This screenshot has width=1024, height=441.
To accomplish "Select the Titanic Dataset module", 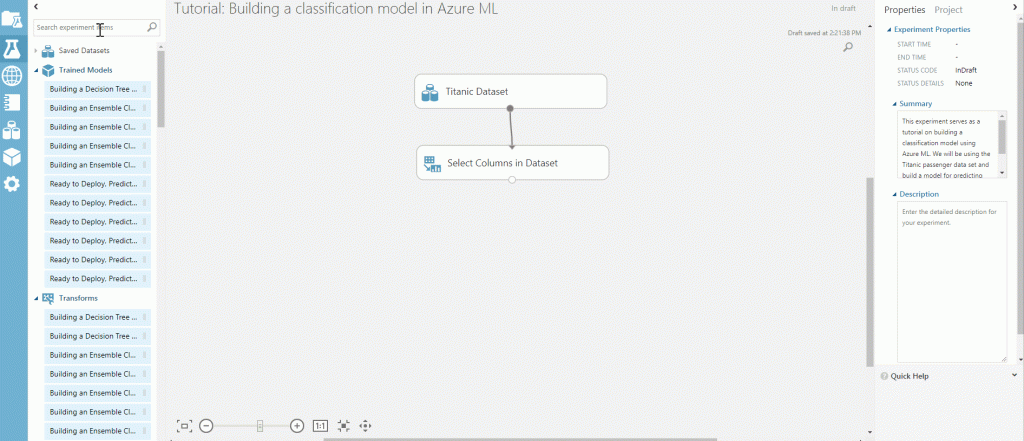I will pyautogui.click(x=510, y=92).
